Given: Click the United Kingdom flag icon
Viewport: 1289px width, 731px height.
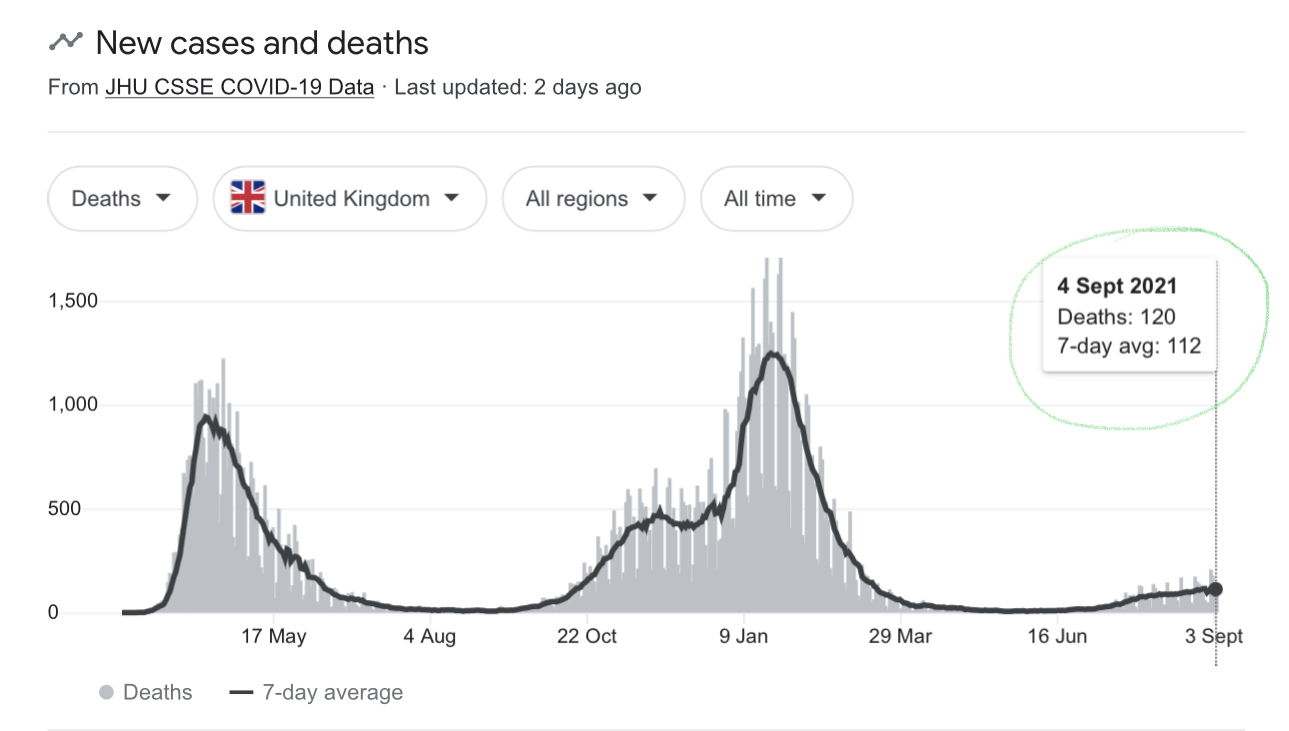Looking at the screenshot, I should tap(248, 198).
